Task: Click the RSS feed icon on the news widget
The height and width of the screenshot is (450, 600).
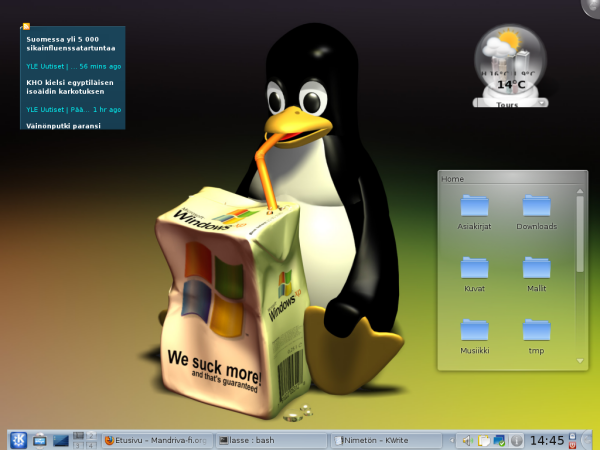Action: [26, 26]
